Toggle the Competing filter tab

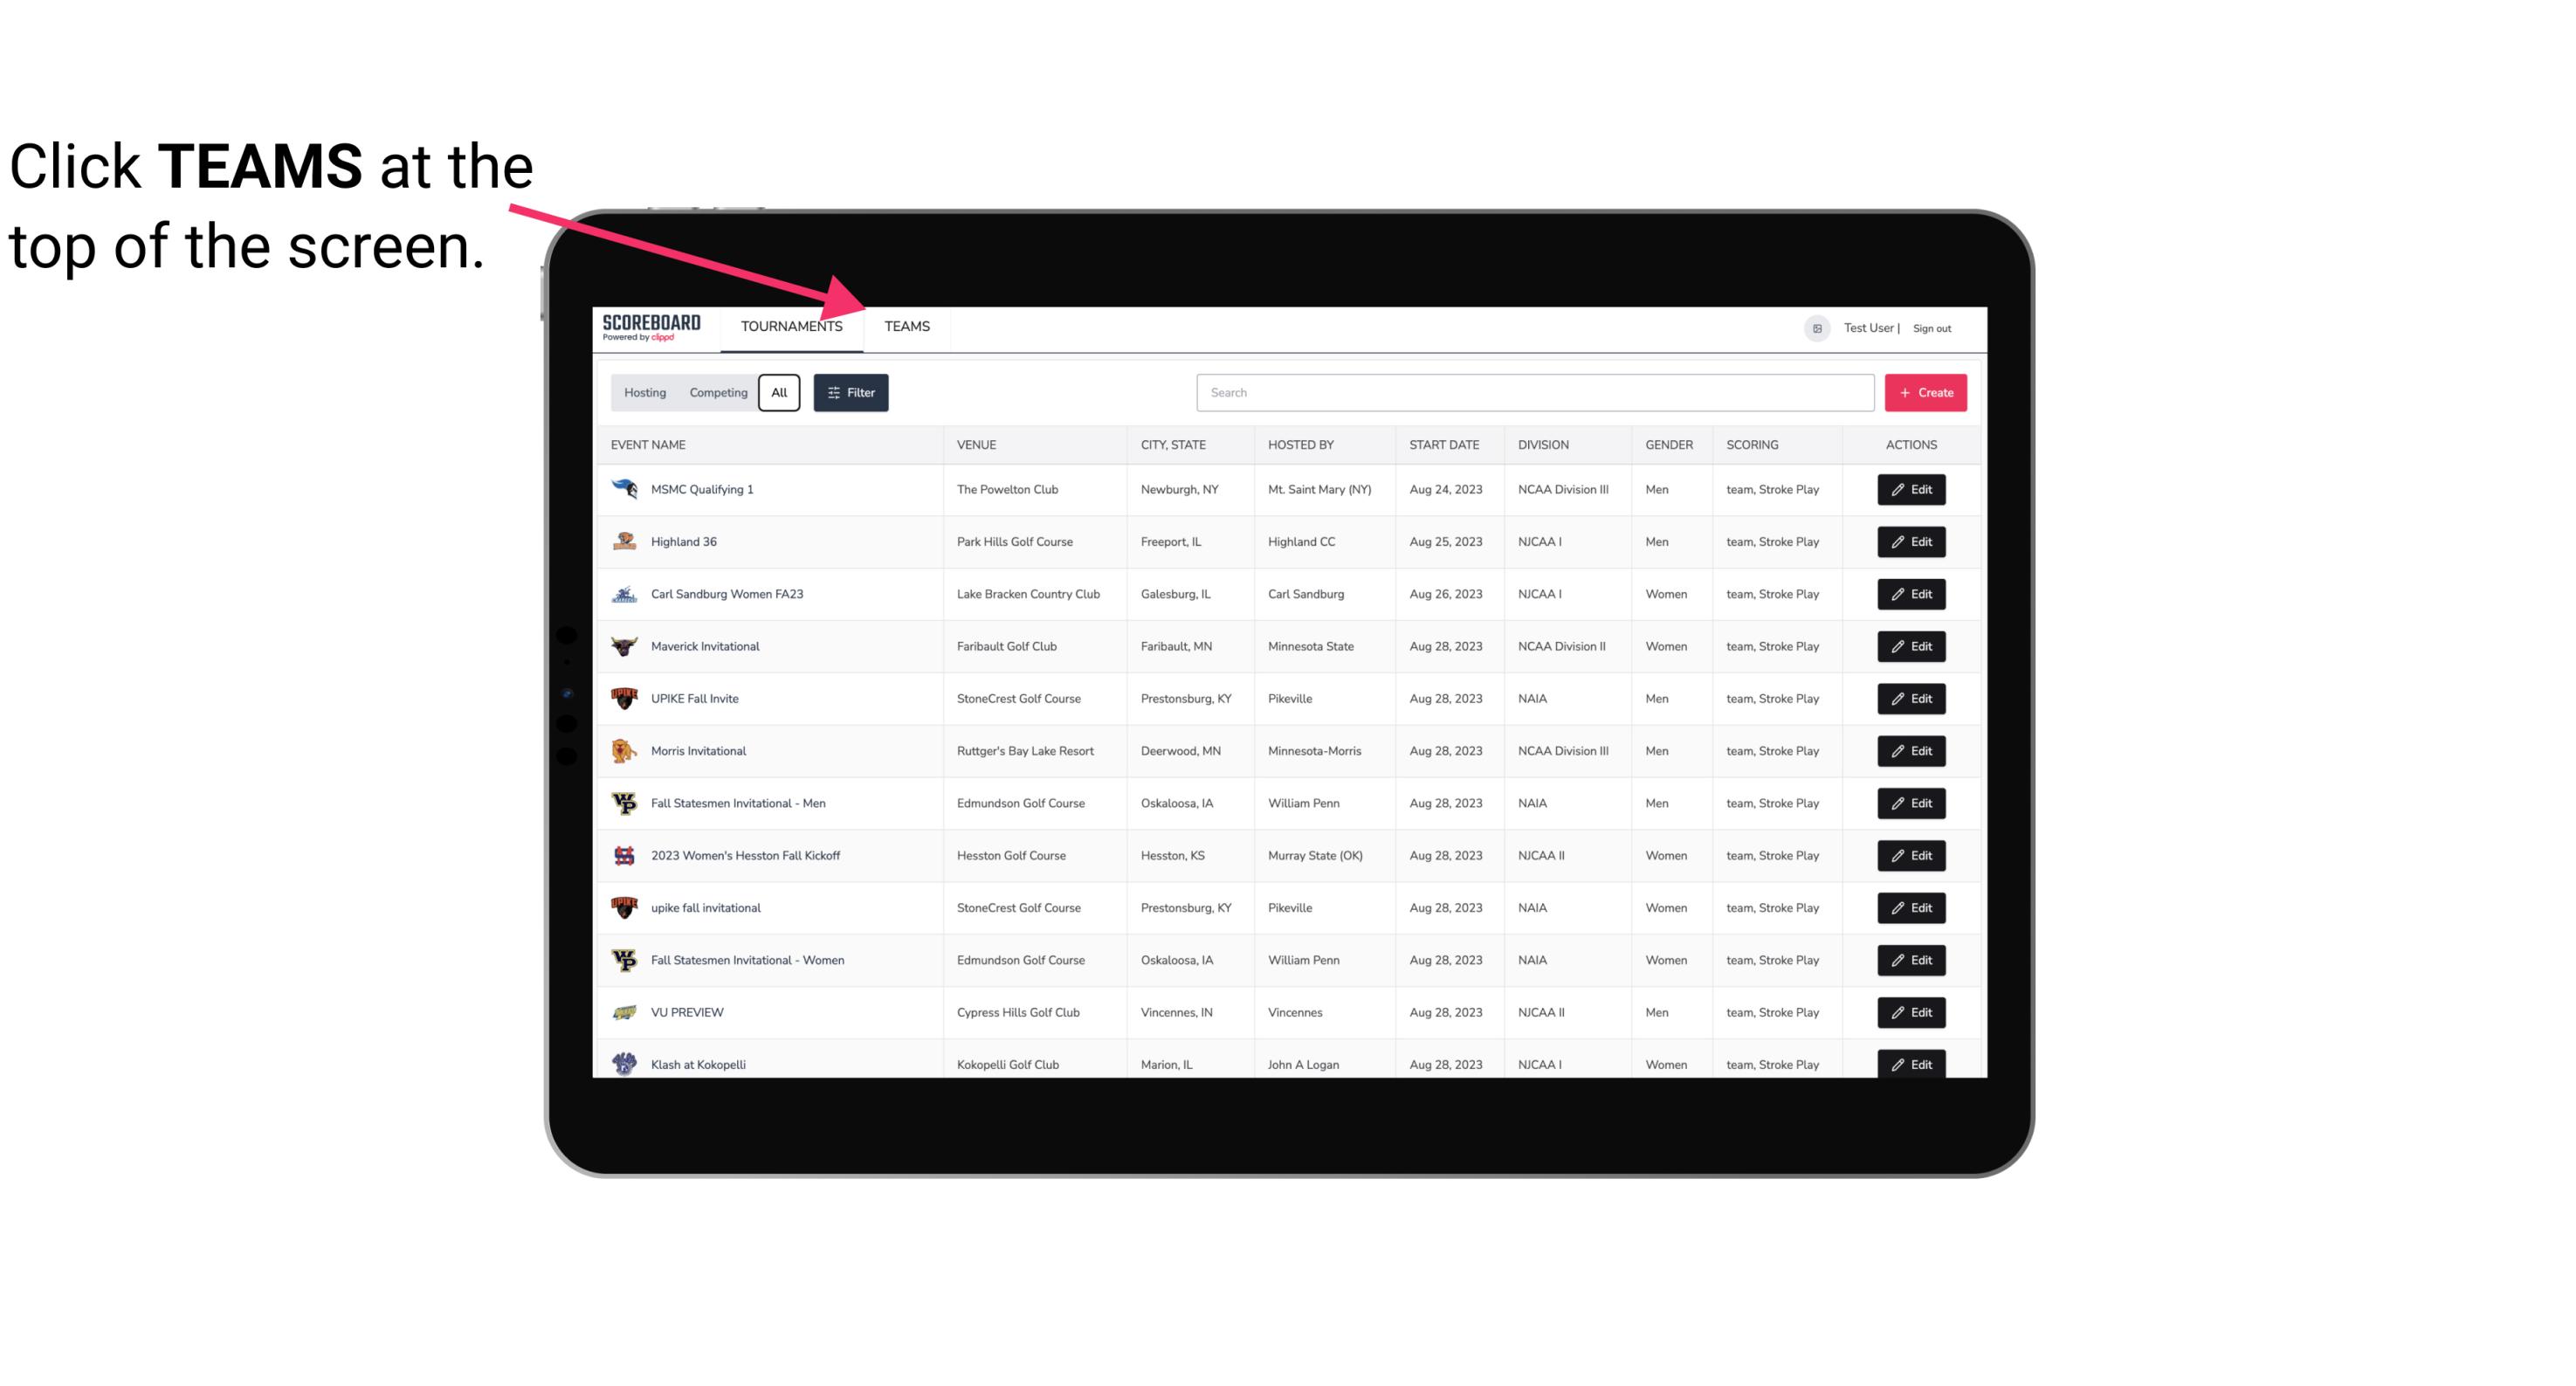click(715, 393)
